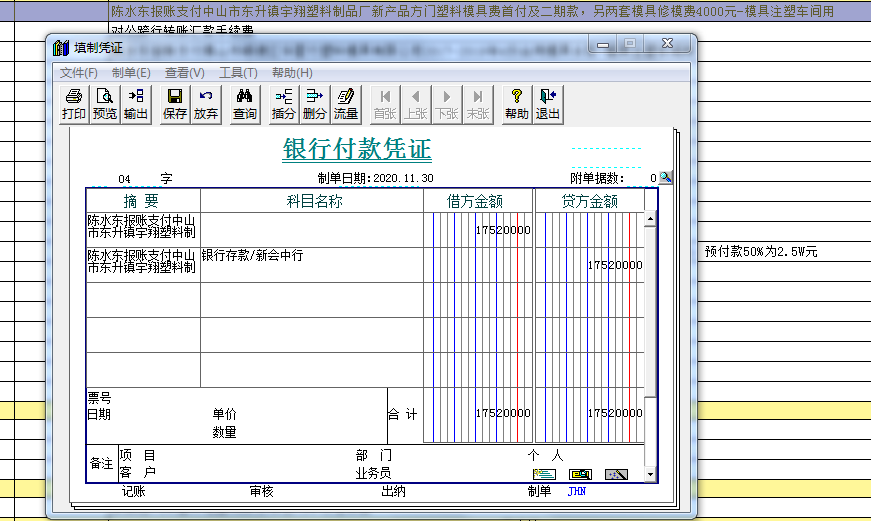871x521 pixels.
Task: Click the 摘要 column header
Action: pyautogui.click(x=143, y=201)
